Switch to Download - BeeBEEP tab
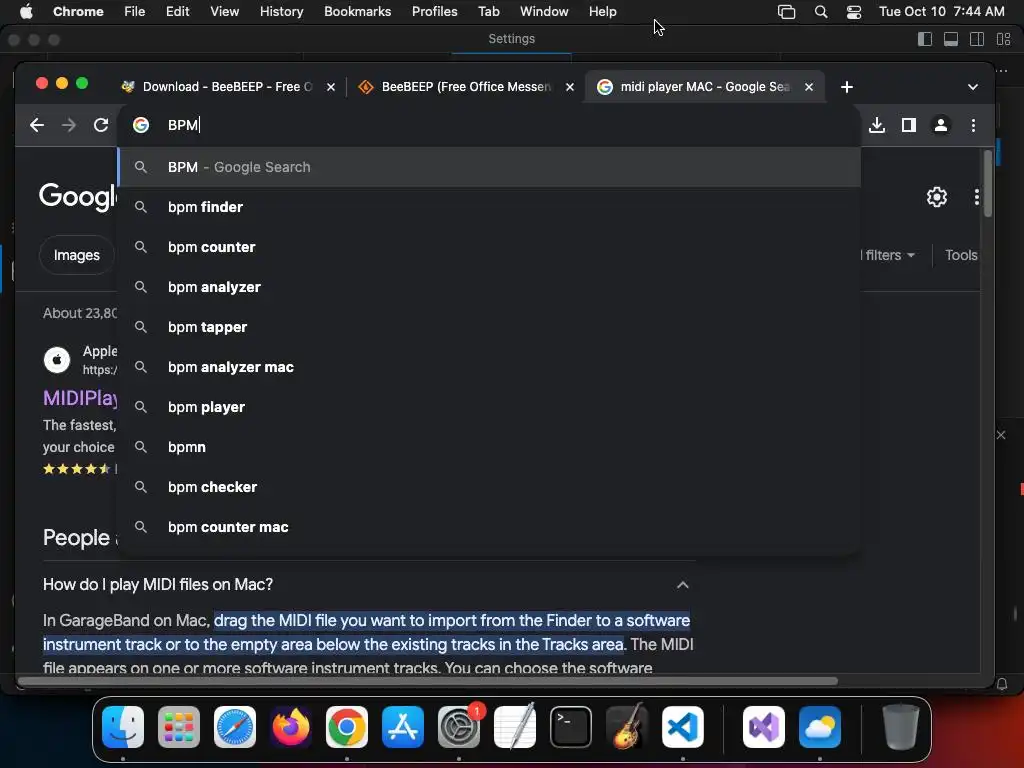 coord(227,87)
